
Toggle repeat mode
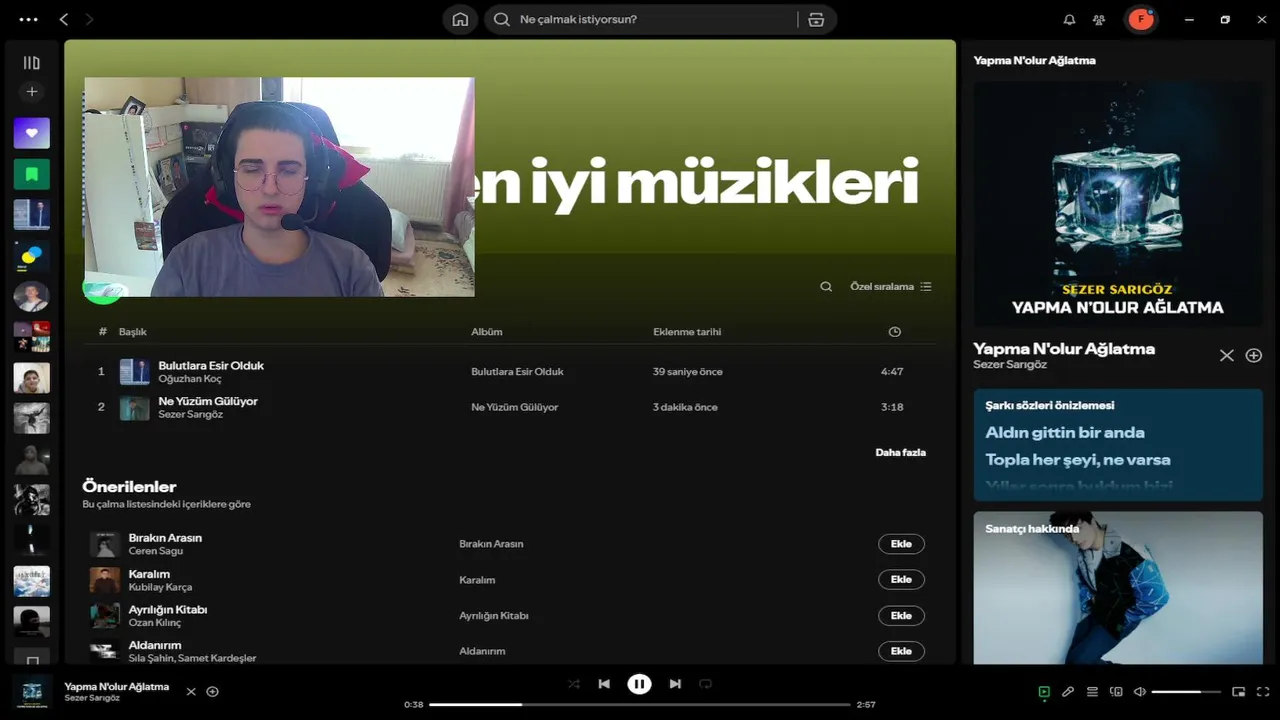pyautogui.click(x=705, y=684)
